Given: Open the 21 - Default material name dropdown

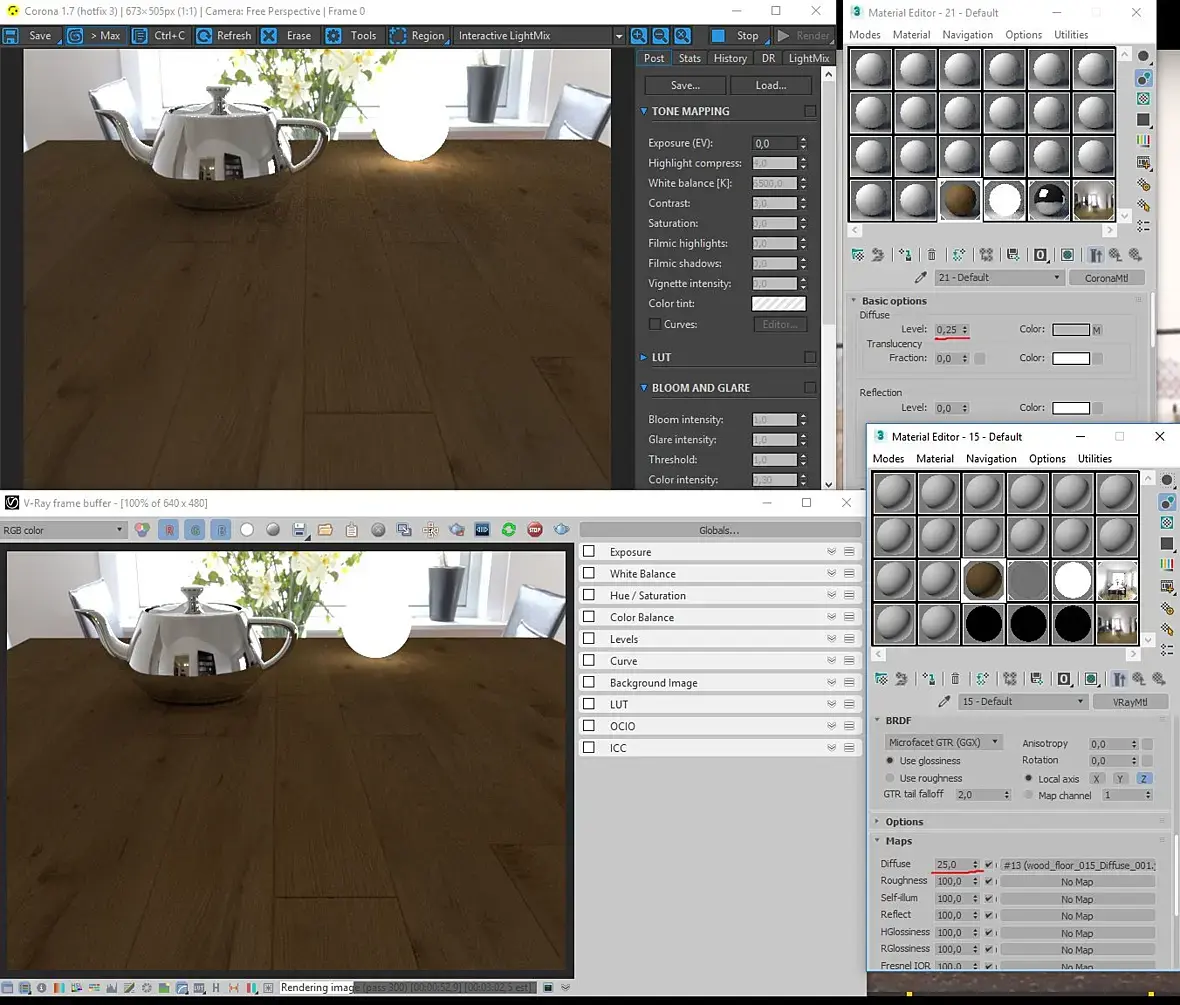Looking at the screenshot, I should click(998, 278).
